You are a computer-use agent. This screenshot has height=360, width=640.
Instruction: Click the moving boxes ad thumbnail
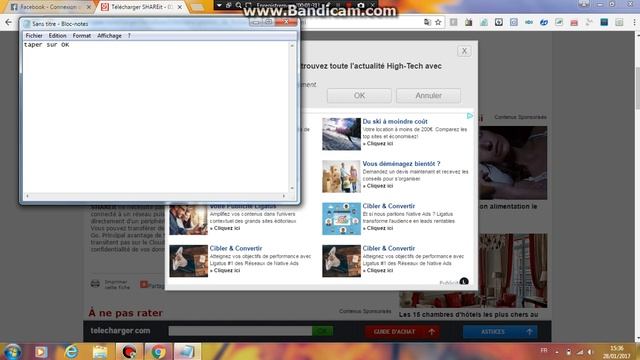coord(341,176)
